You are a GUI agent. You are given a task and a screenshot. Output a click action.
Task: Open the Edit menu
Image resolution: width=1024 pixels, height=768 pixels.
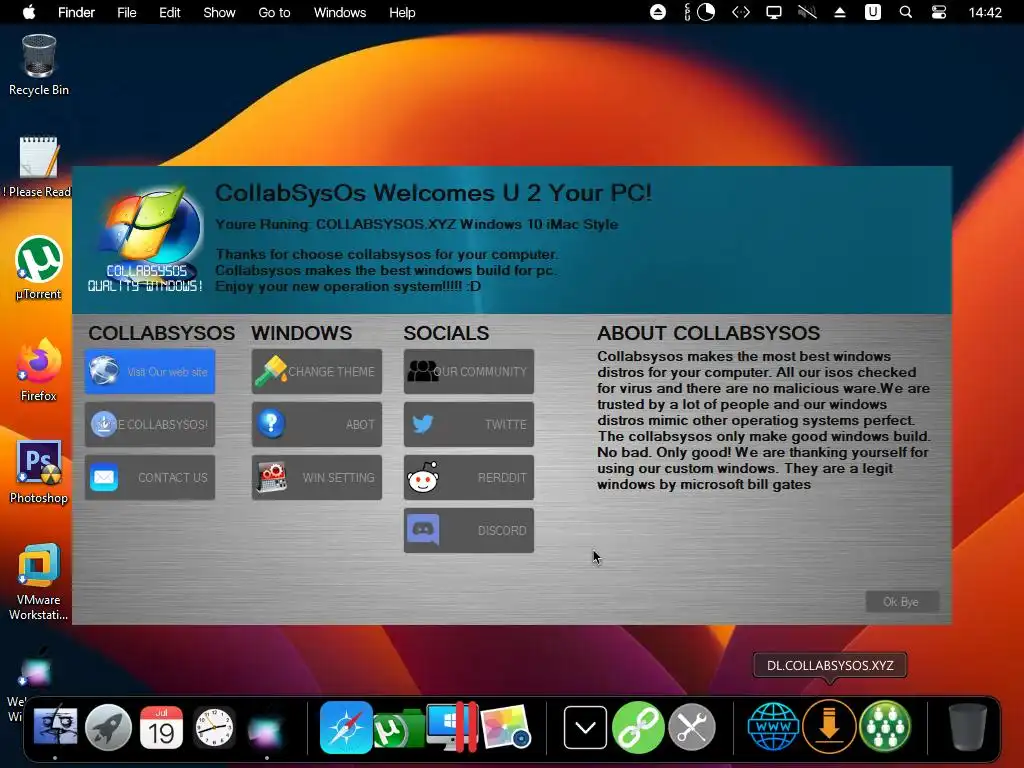click(x=170, y=12)
